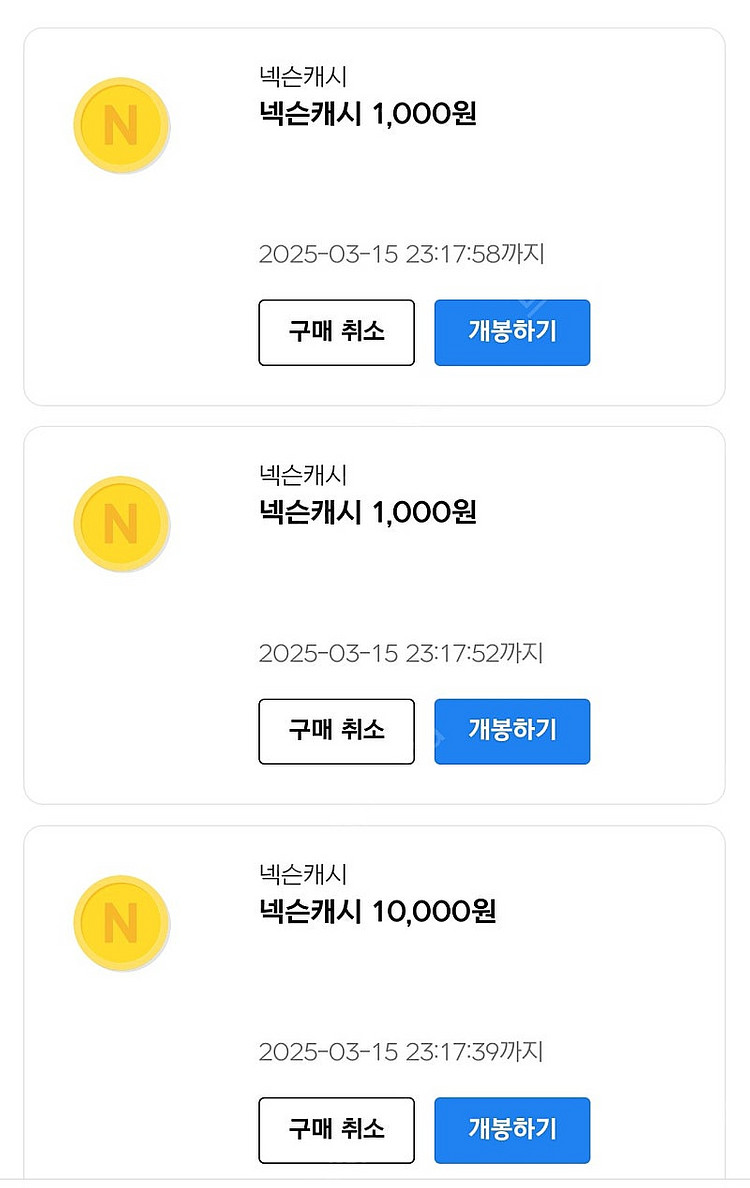This screenshot has width=750, height=1188.
Task: Cancel purchase of card expiring 23:17:52
Action: [x=336, y=731]
